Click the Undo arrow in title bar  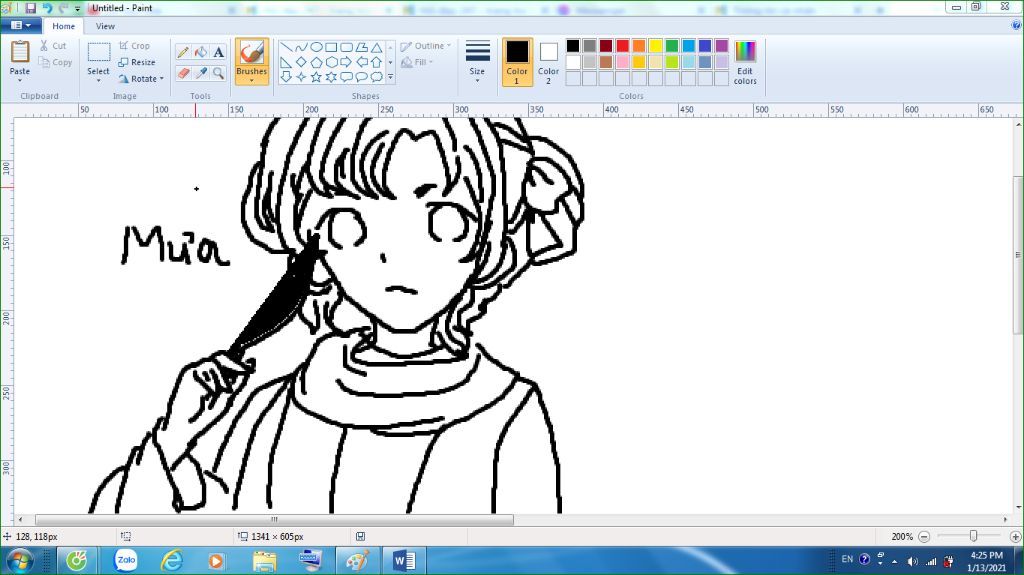tap(47, 8)
